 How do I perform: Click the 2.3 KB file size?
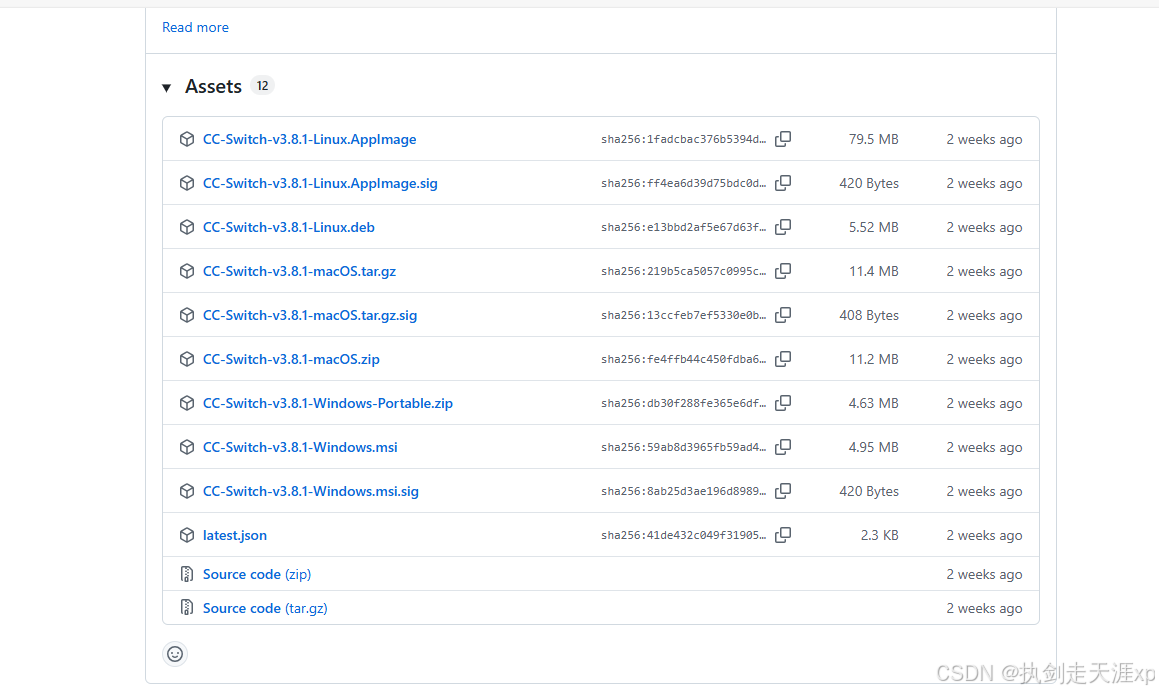(x=880, y=535)
